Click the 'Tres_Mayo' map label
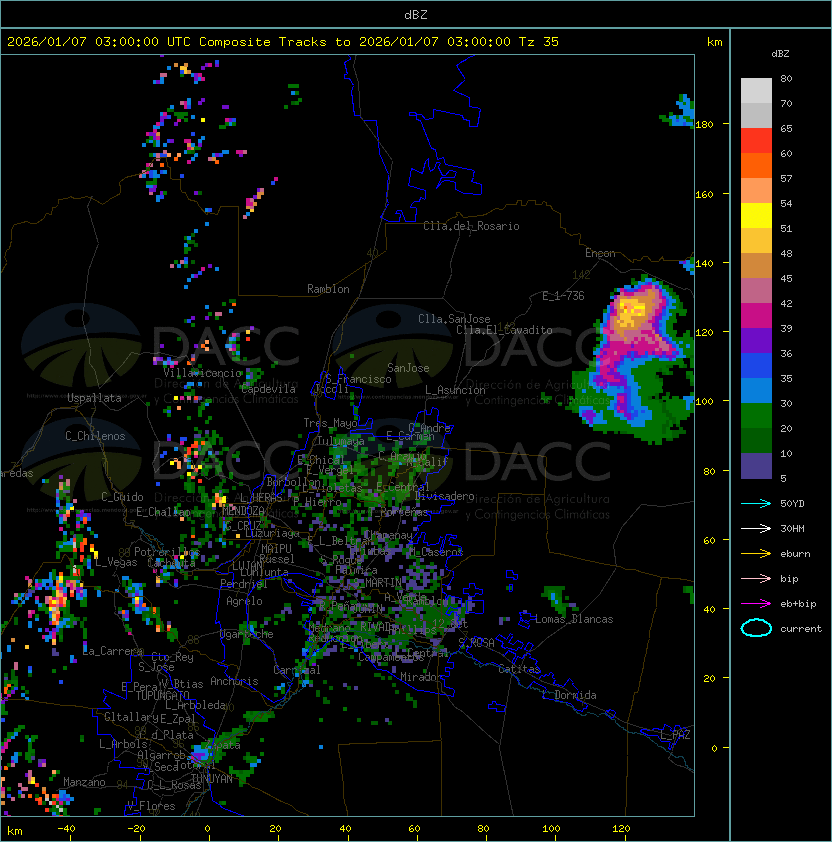 [x=330, y=423]
